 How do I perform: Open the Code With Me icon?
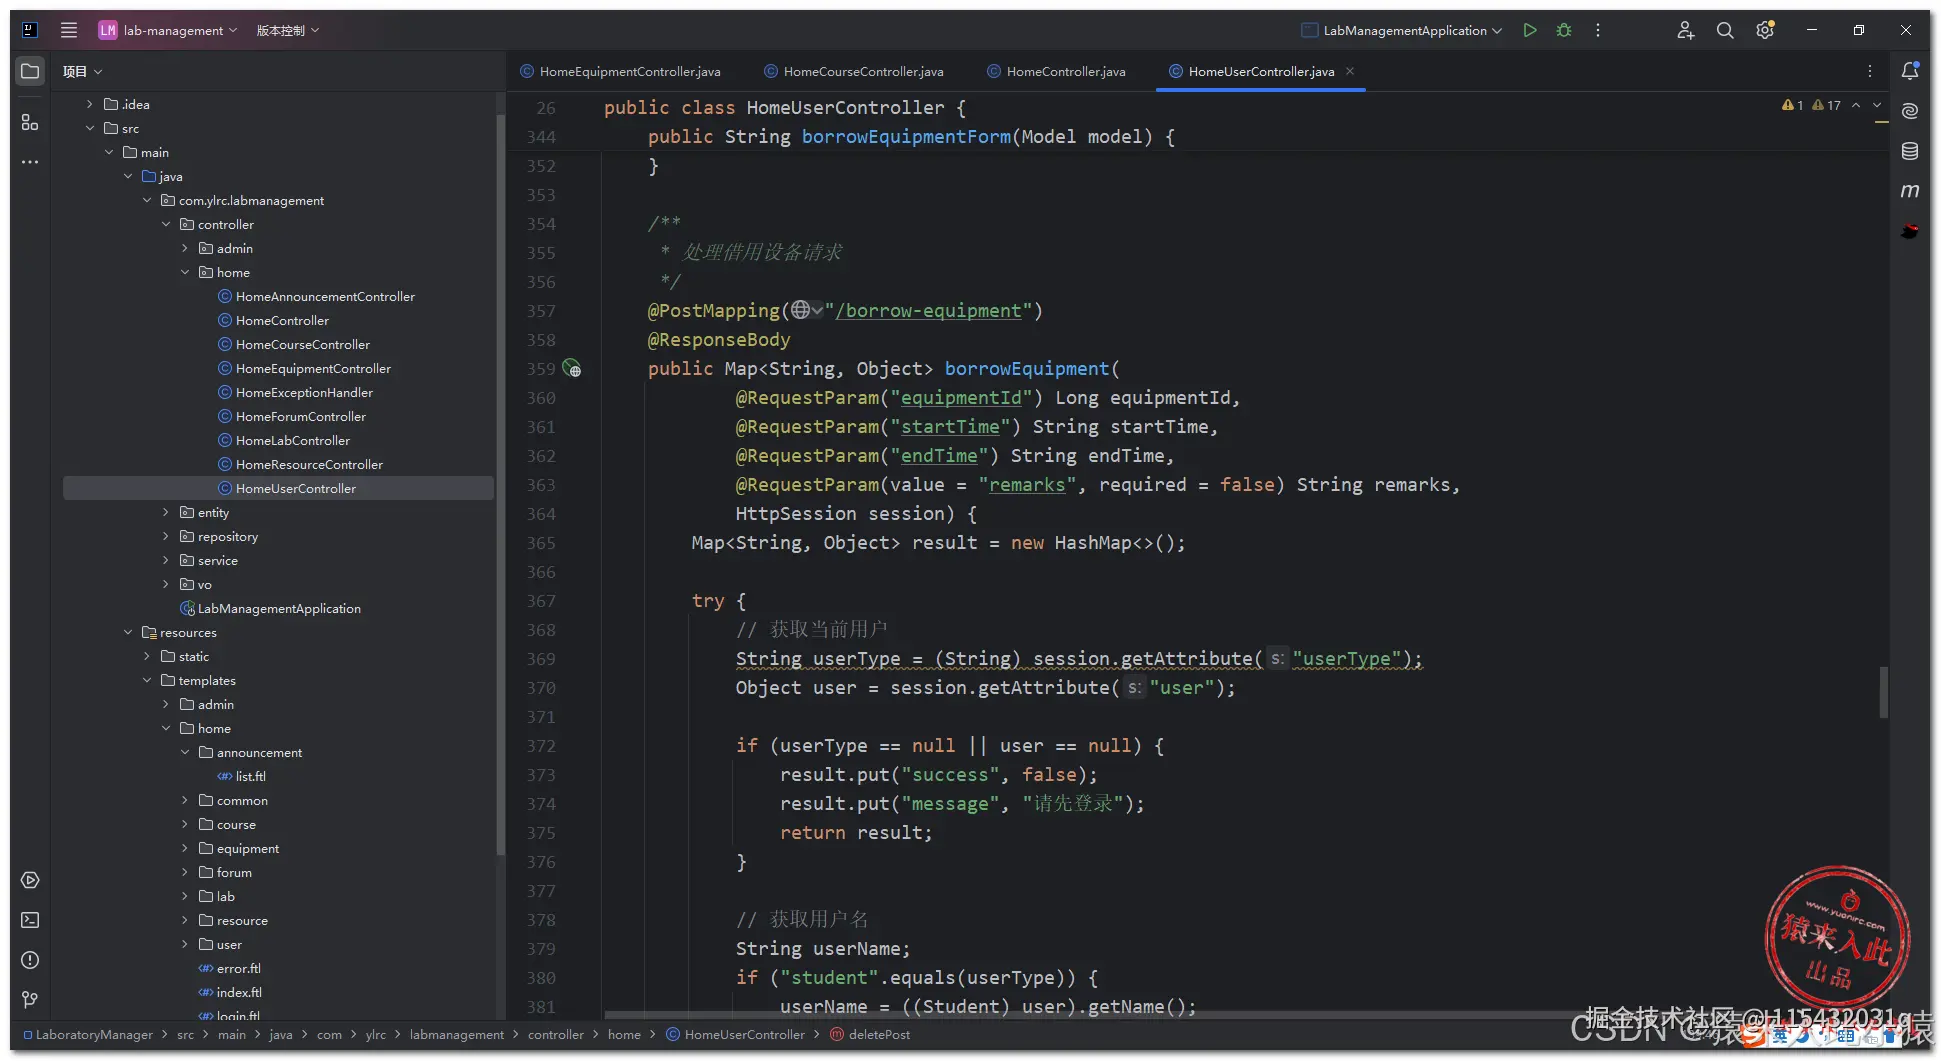coord(1685,30)
